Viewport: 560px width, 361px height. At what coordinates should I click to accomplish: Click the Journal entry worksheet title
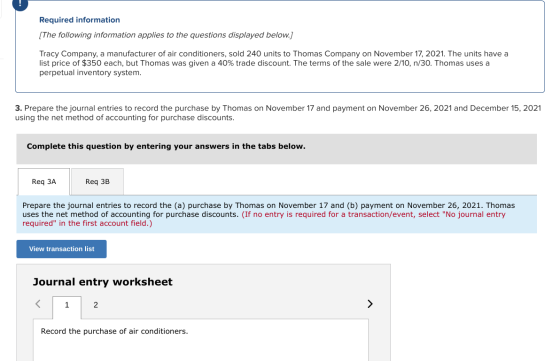[x=102, y=282]
